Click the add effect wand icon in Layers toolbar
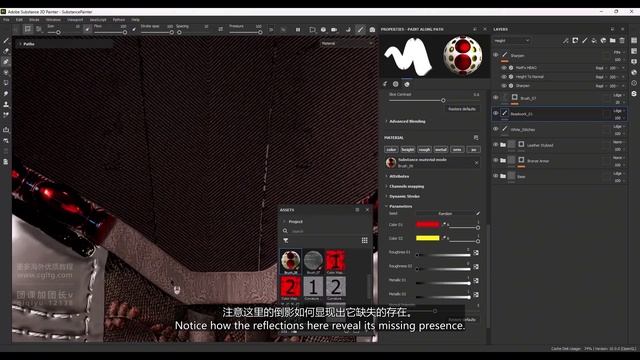Viewport: 640px width, 360px height. pyautogui.click(x=566, y=40)
